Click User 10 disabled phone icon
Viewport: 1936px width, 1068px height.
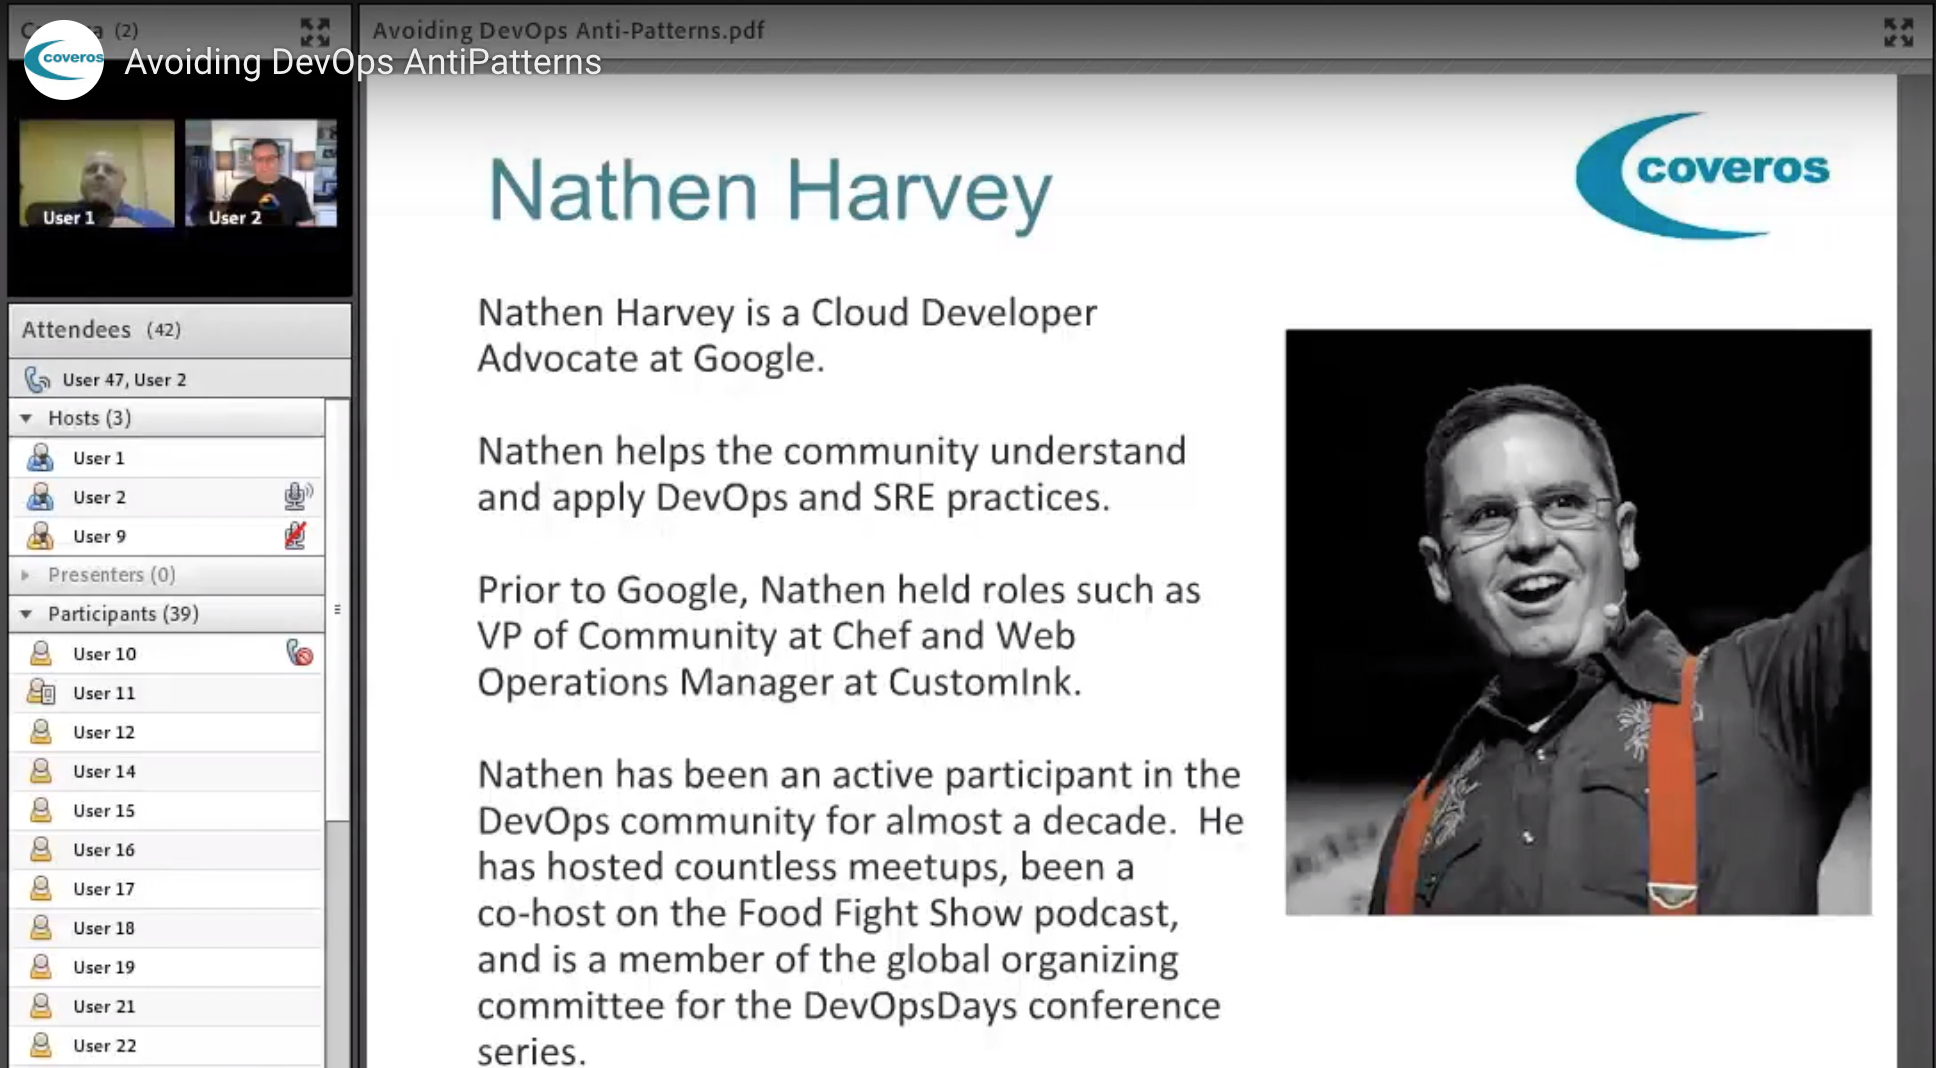tap(299, 653)
